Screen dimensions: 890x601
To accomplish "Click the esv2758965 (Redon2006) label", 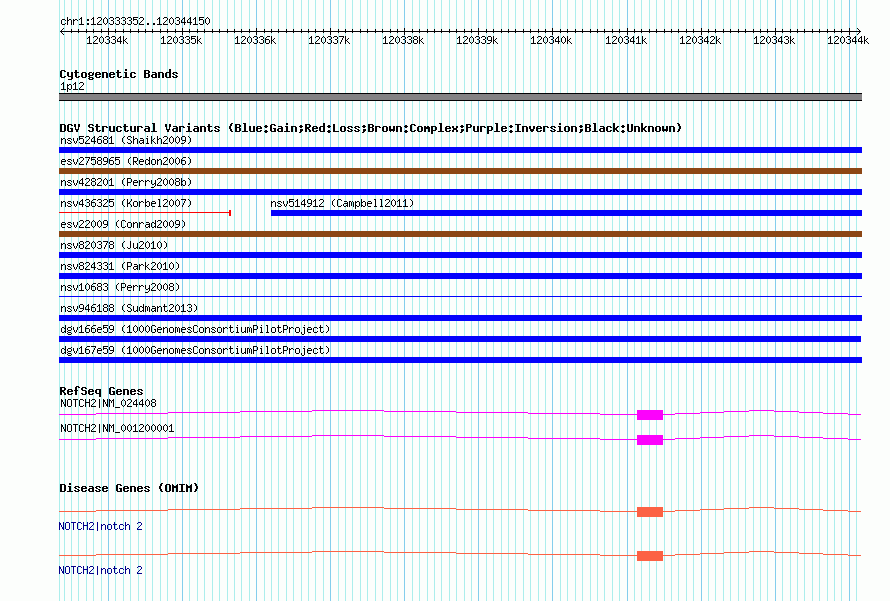I will point(126,161).
